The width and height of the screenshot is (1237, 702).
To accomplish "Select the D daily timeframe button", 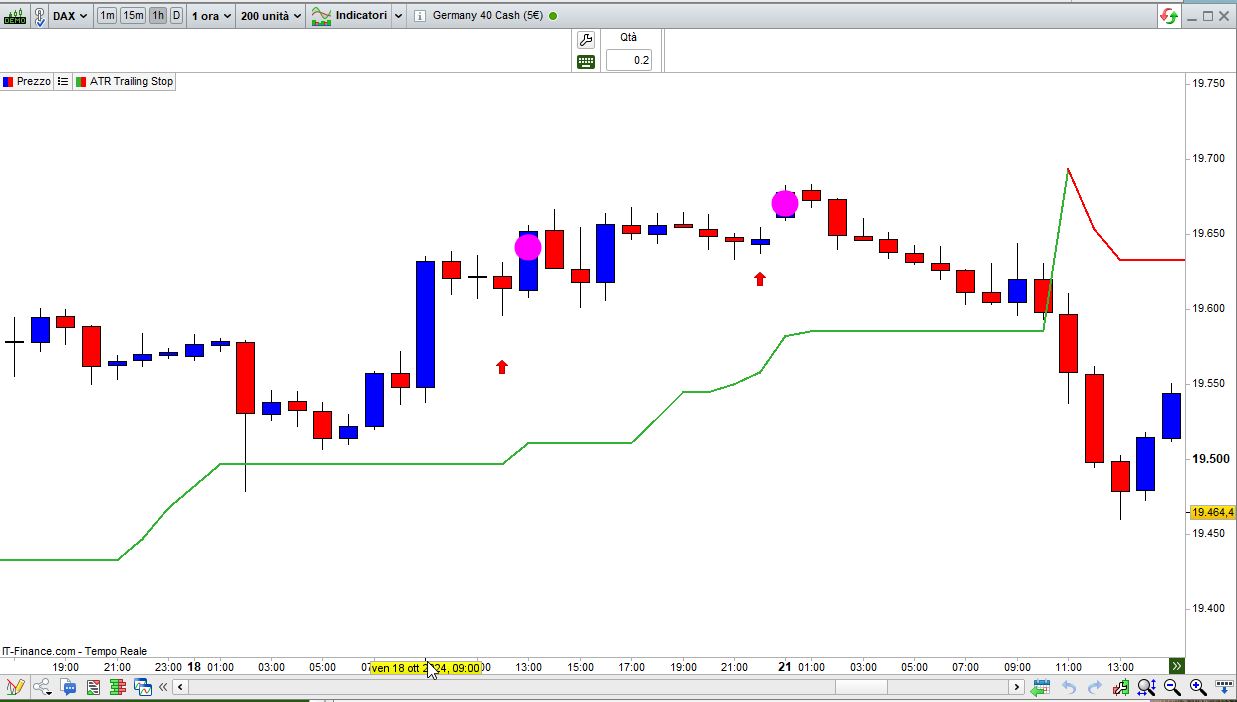I will (x=177, y=16).
